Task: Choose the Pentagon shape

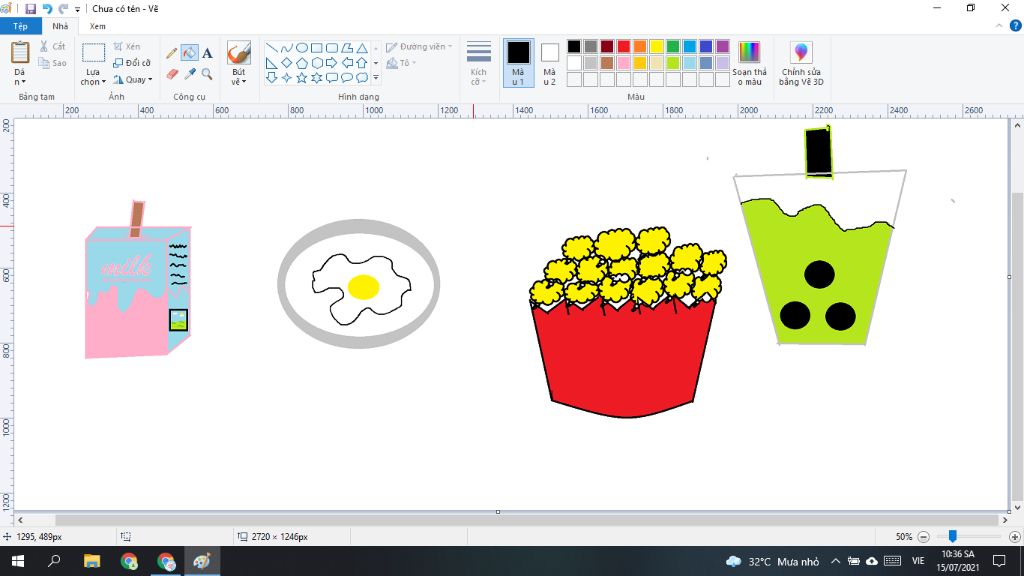Action: 302,63
